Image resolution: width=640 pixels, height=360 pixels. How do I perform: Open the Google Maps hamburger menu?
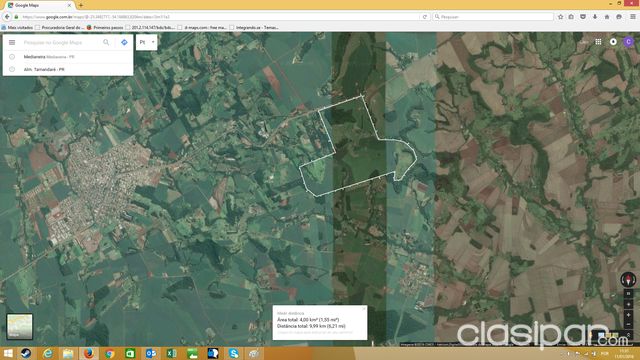12,42
